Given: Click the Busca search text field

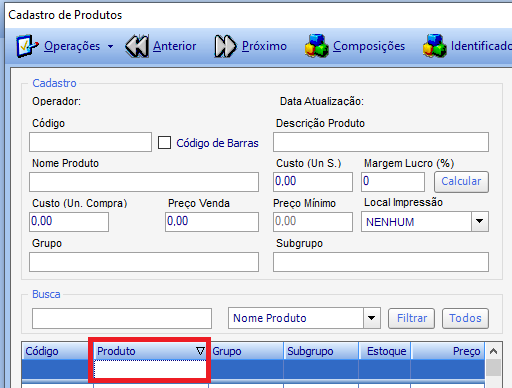Looking at the screenshot, I should (x=122, y=318).
